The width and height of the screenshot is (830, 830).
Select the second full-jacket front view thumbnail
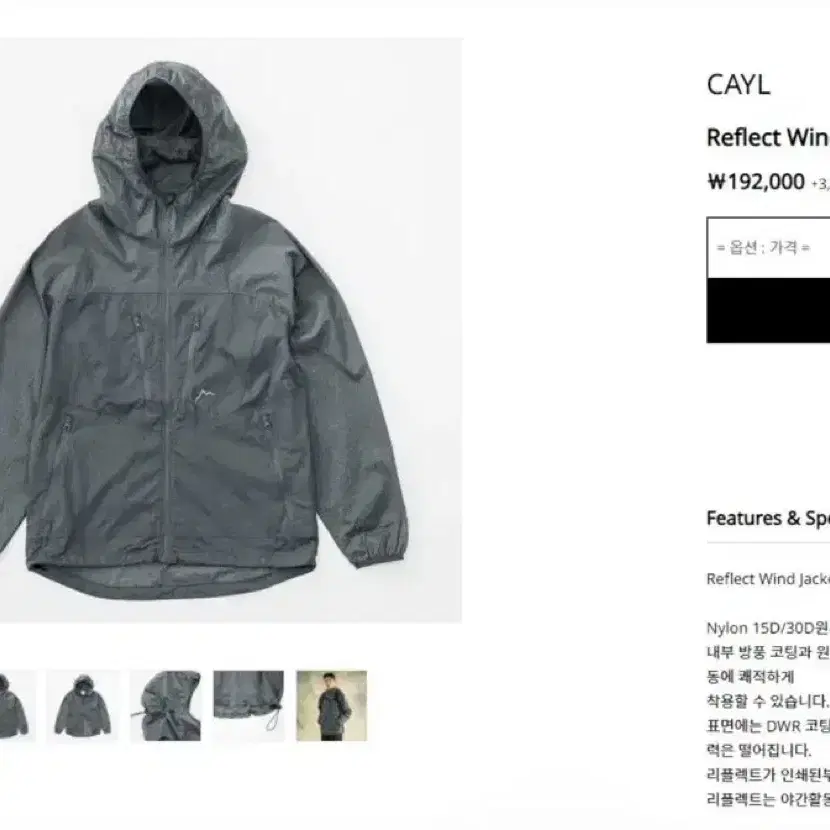coord(83,706)
